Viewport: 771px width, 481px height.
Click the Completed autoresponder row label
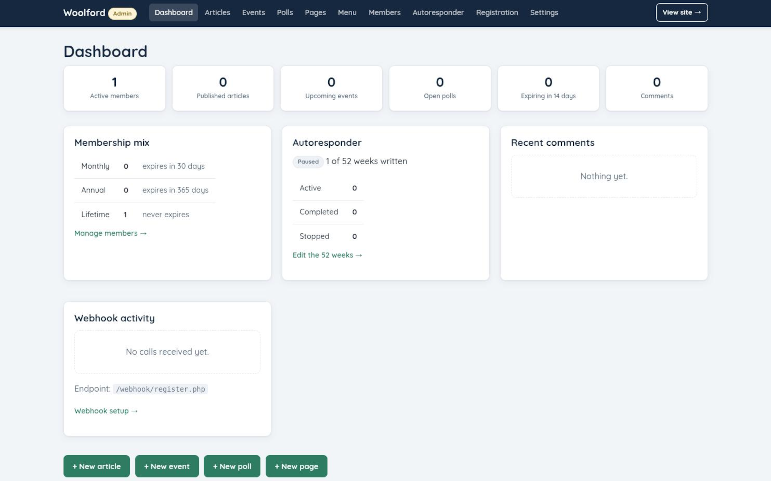pyautogui.click(x=319, y=212)
